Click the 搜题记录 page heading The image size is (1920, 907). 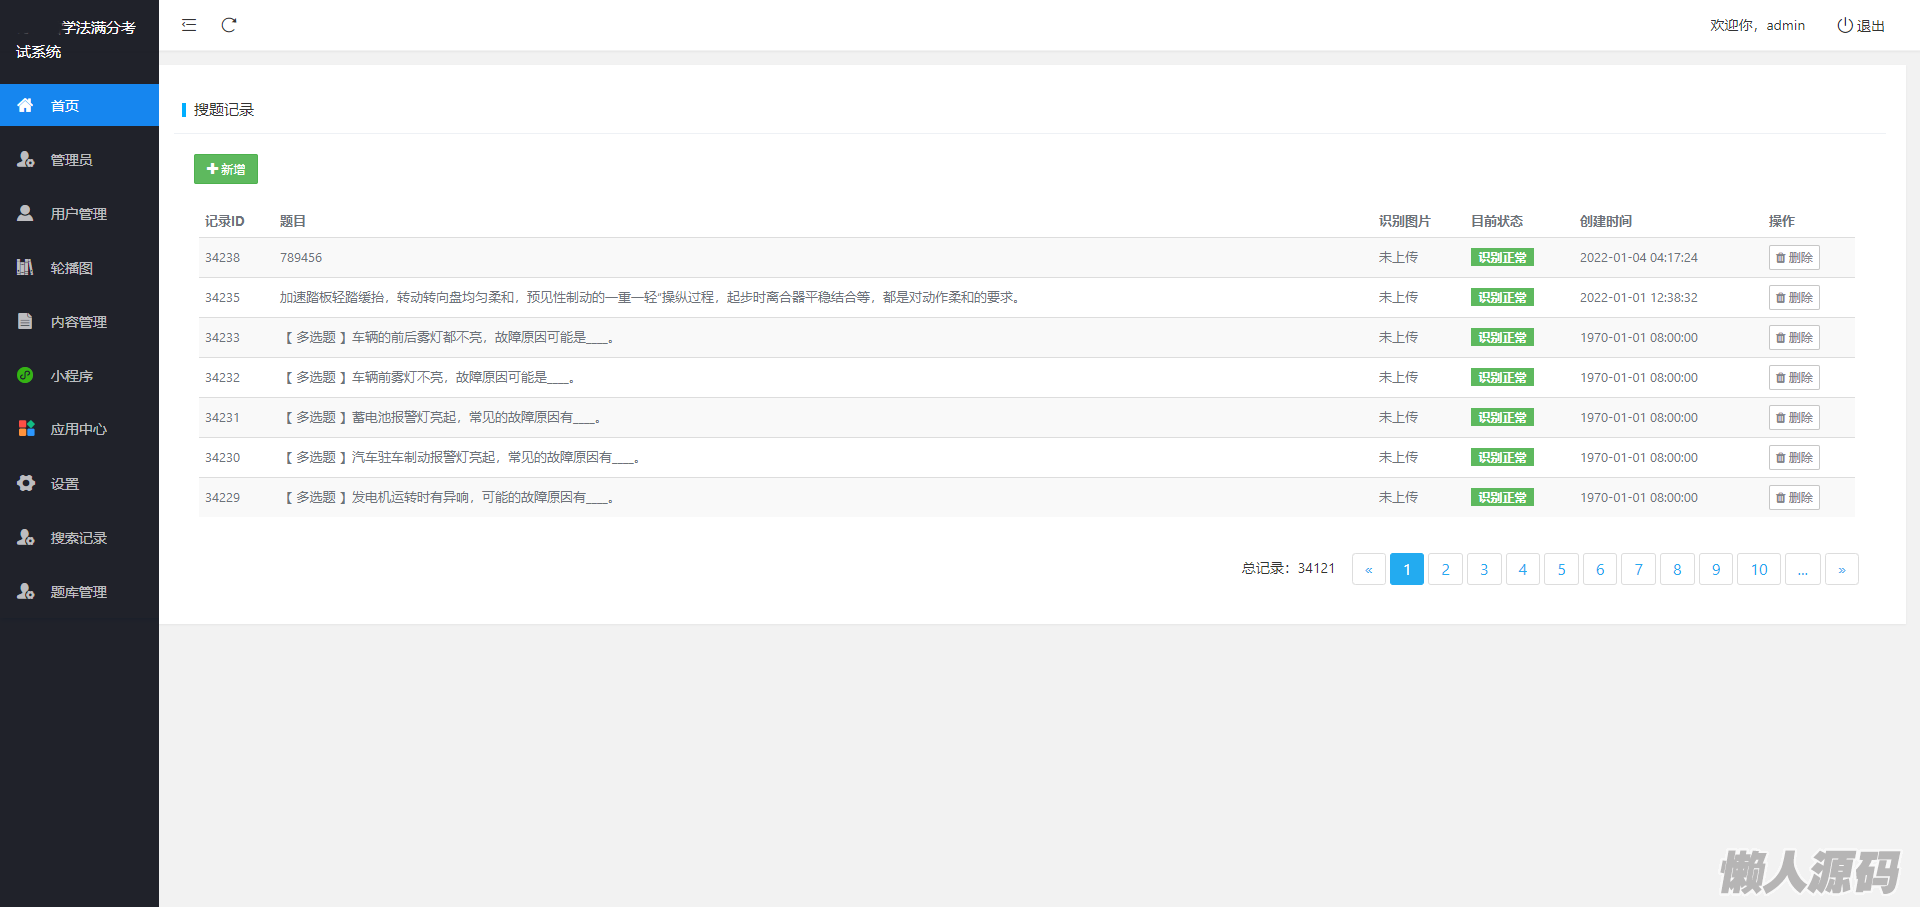pyautogui.click(x=224, y=109)
